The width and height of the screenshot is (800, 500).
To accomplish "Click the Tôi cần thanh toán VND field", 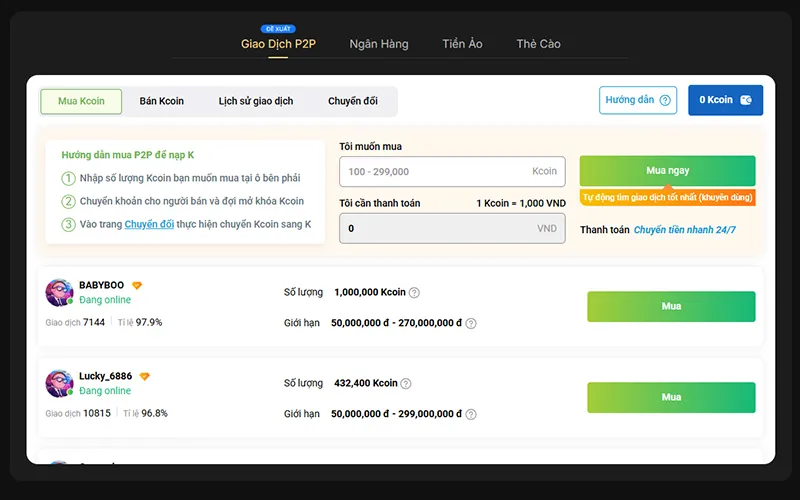I will (x=452, y=228).
